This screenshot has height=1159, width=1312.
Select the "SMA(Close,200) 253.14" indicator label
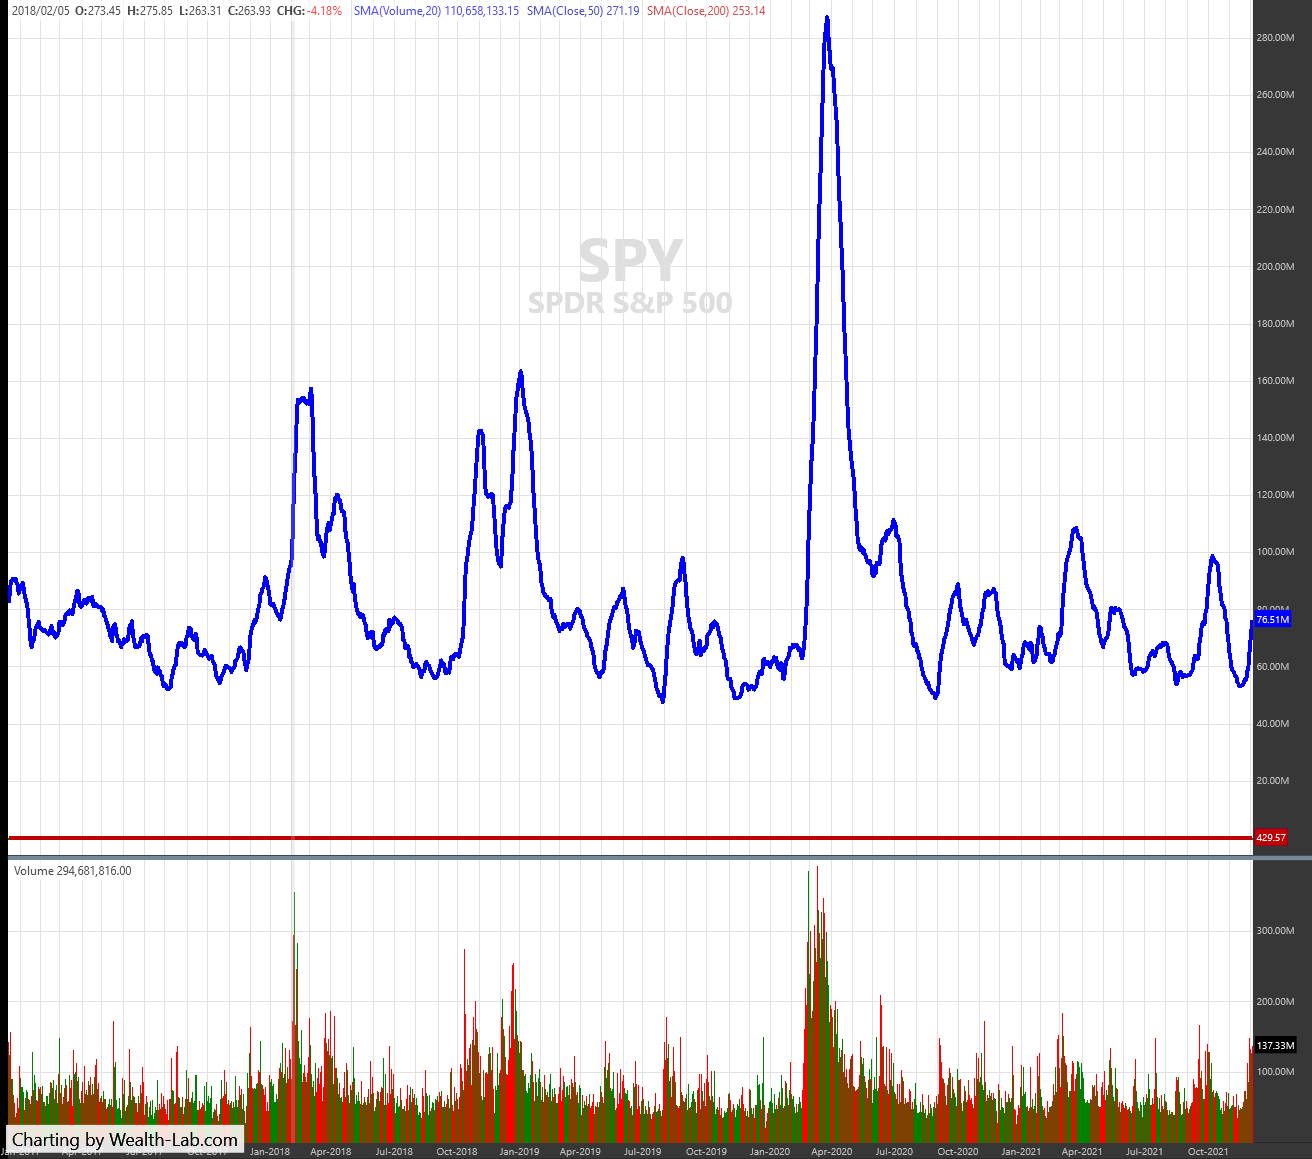(707, 11)
